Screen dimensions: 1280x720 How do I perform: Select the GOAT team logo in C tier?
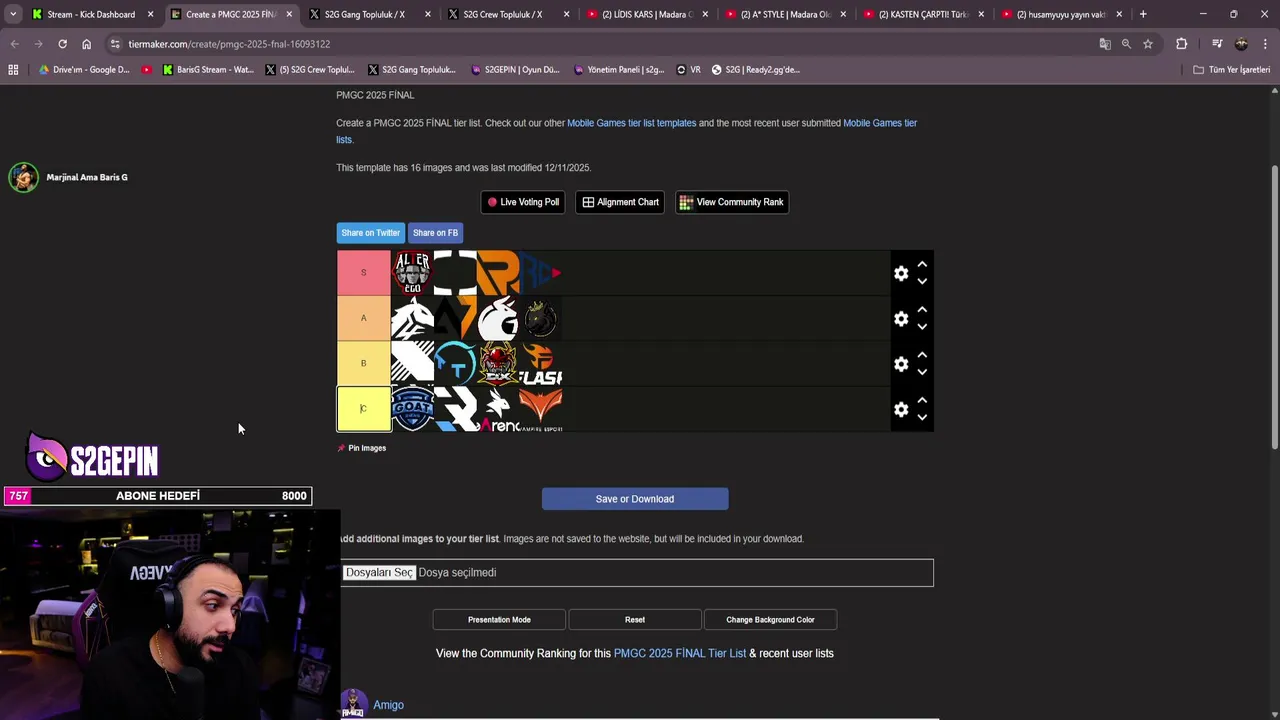412,409
